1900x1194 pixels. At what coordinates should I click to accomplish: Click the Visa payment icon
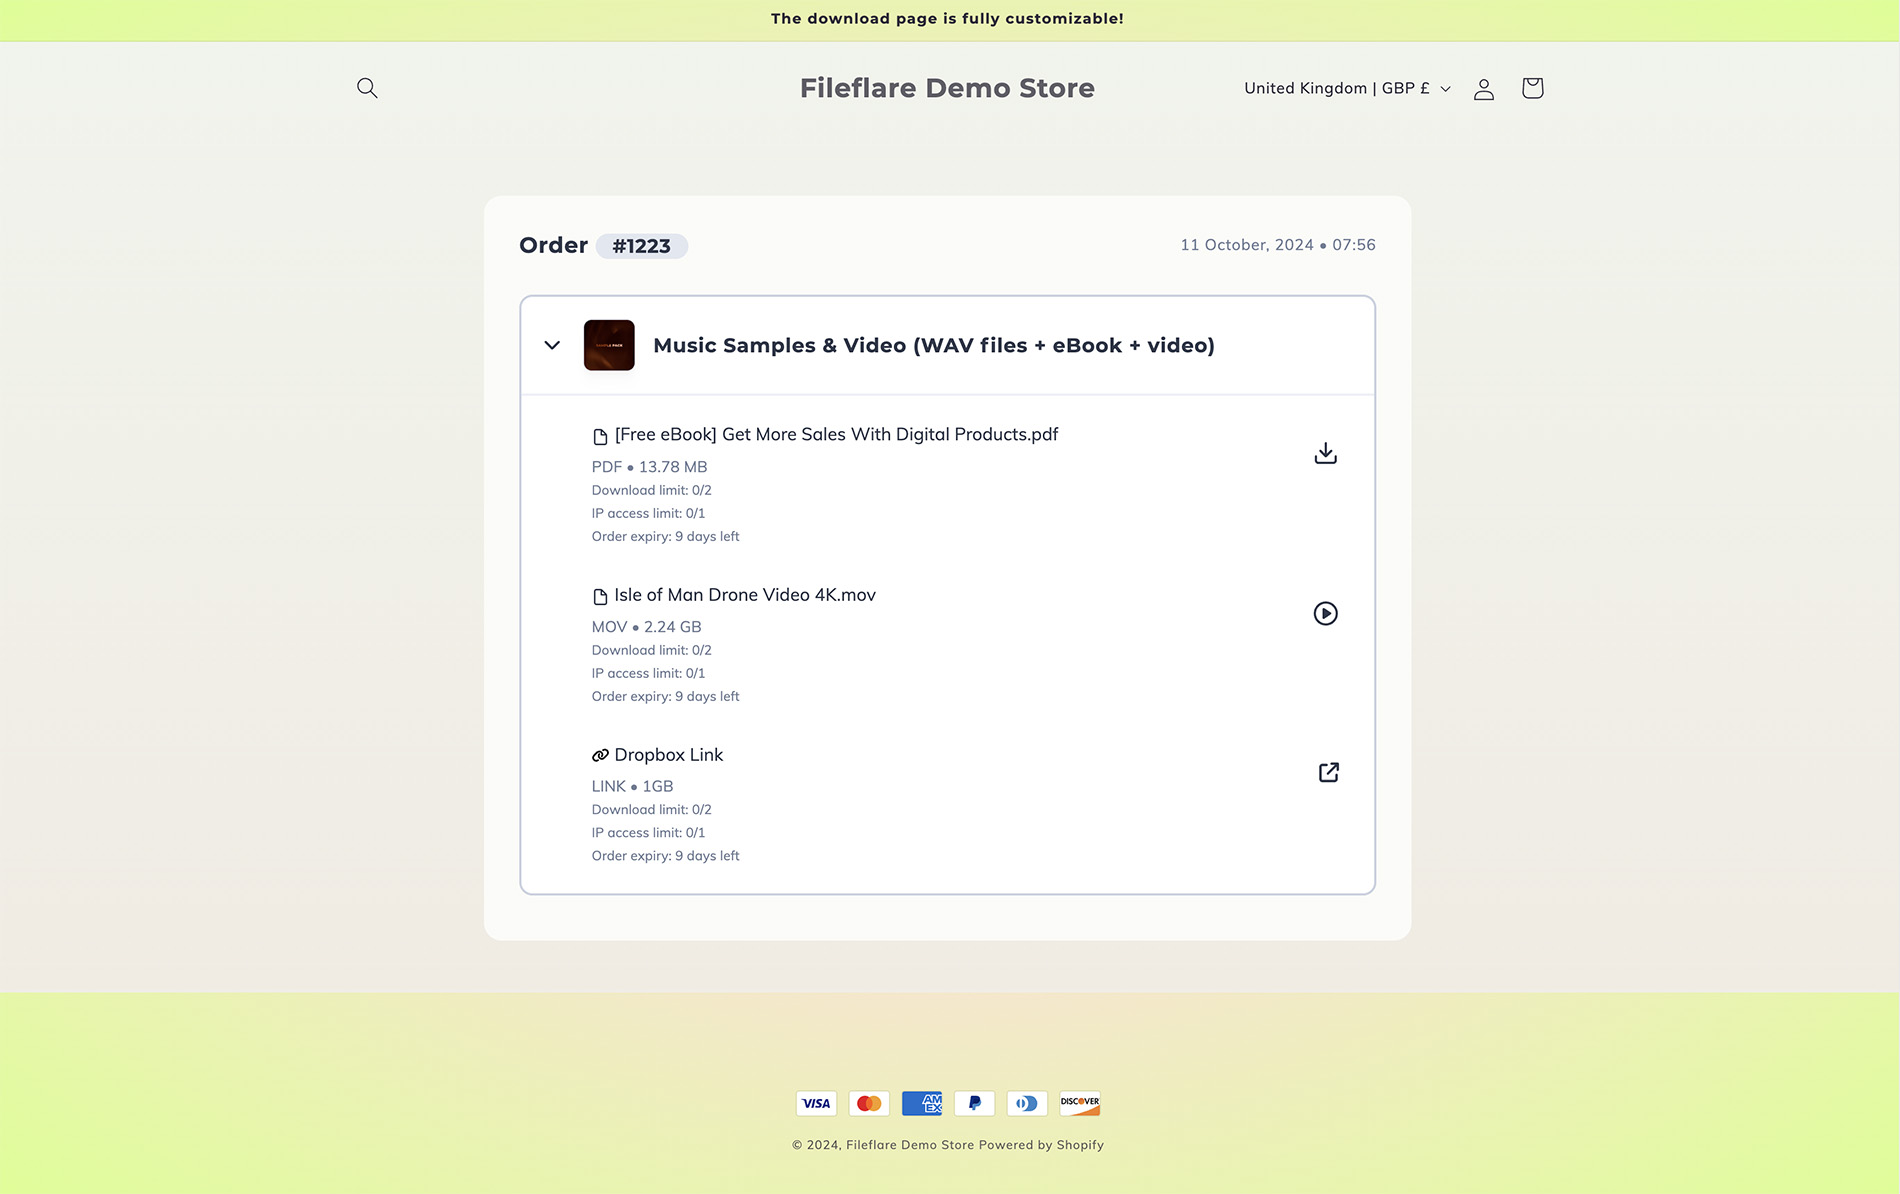point(816,1103)
